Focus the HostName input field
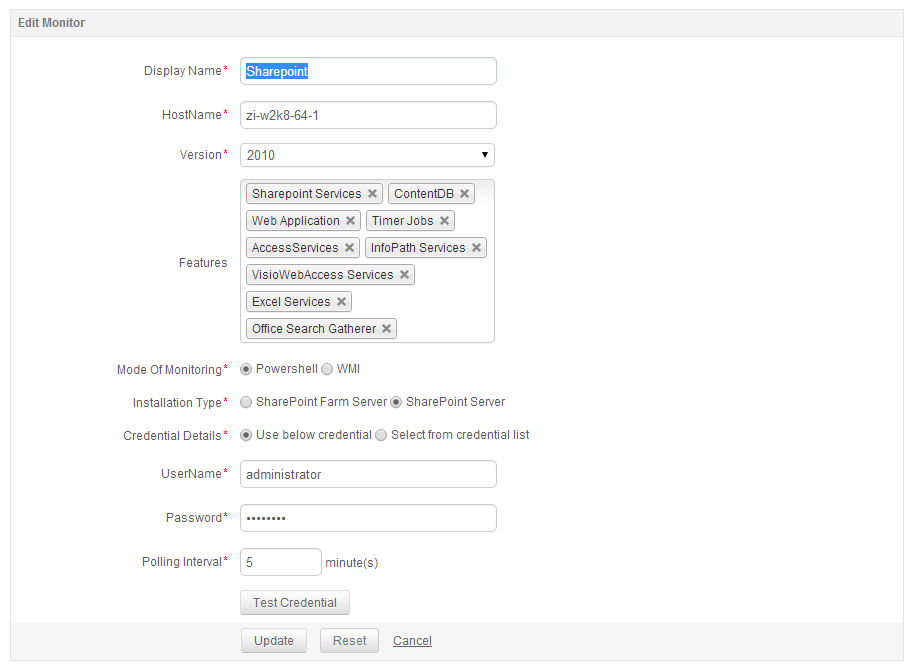The width and height of the screenshot is (912, 672). coord(368,115)
